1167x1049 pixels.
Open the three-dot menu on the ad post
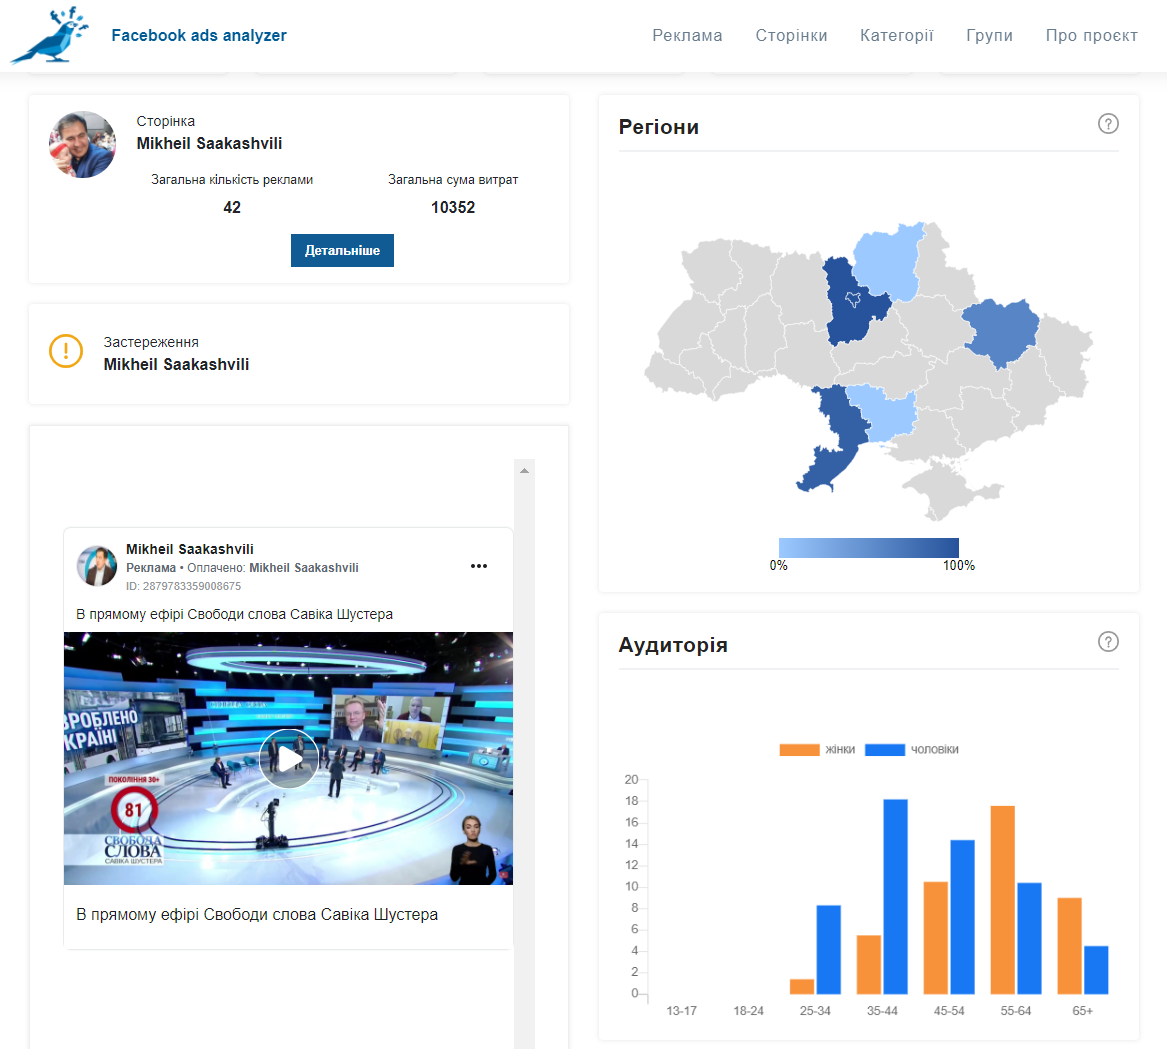click(x=479, y=566)
